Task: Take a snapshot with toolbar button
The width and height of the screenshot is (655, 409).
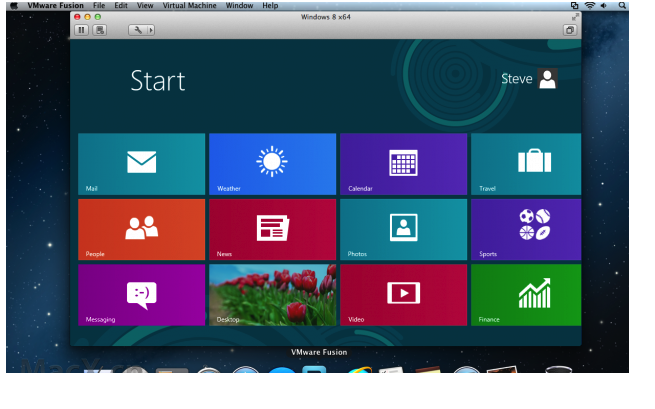Action: click(x=99, y=31)
